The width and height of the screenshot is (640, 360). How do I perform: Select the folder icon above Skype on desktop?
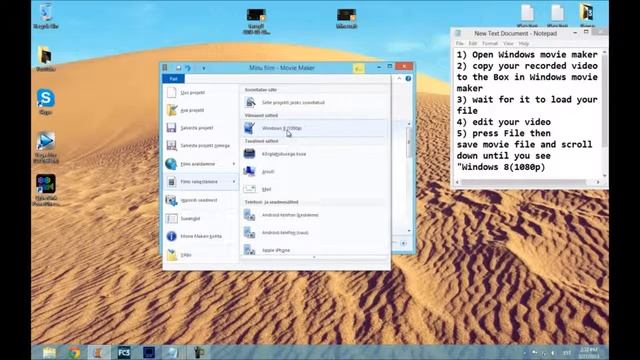(45, 59)
